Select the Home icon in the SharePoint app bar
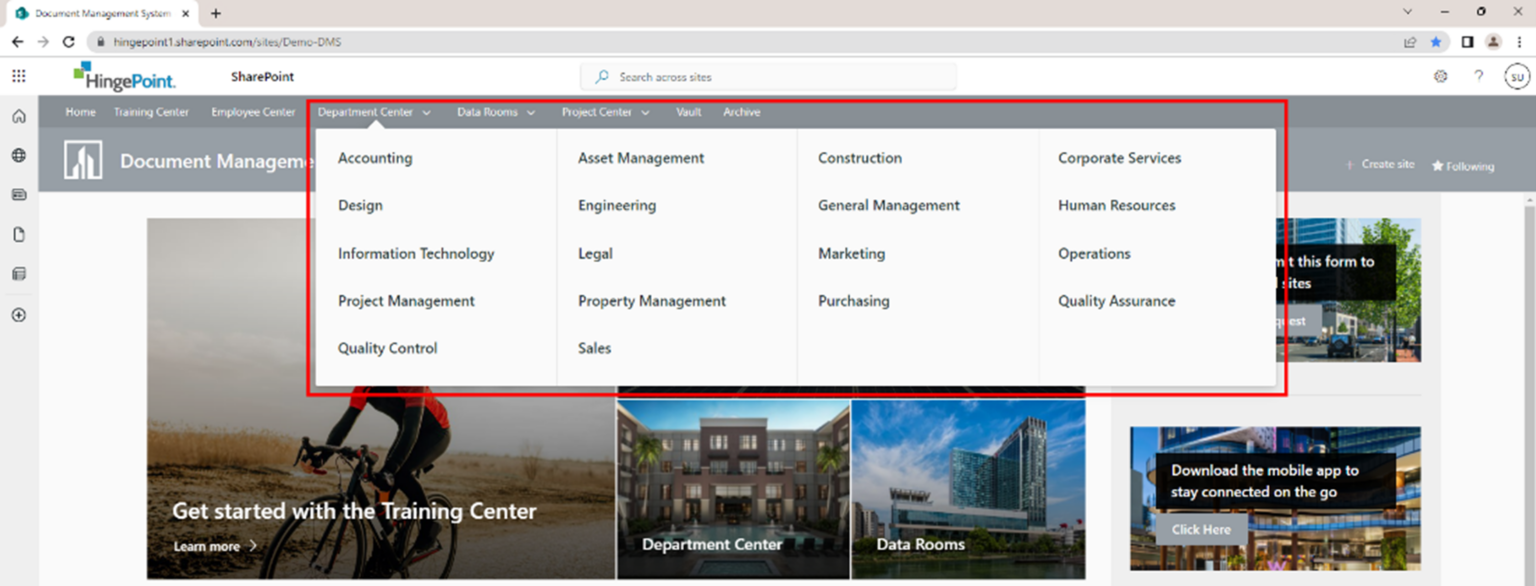 (18, 116)
